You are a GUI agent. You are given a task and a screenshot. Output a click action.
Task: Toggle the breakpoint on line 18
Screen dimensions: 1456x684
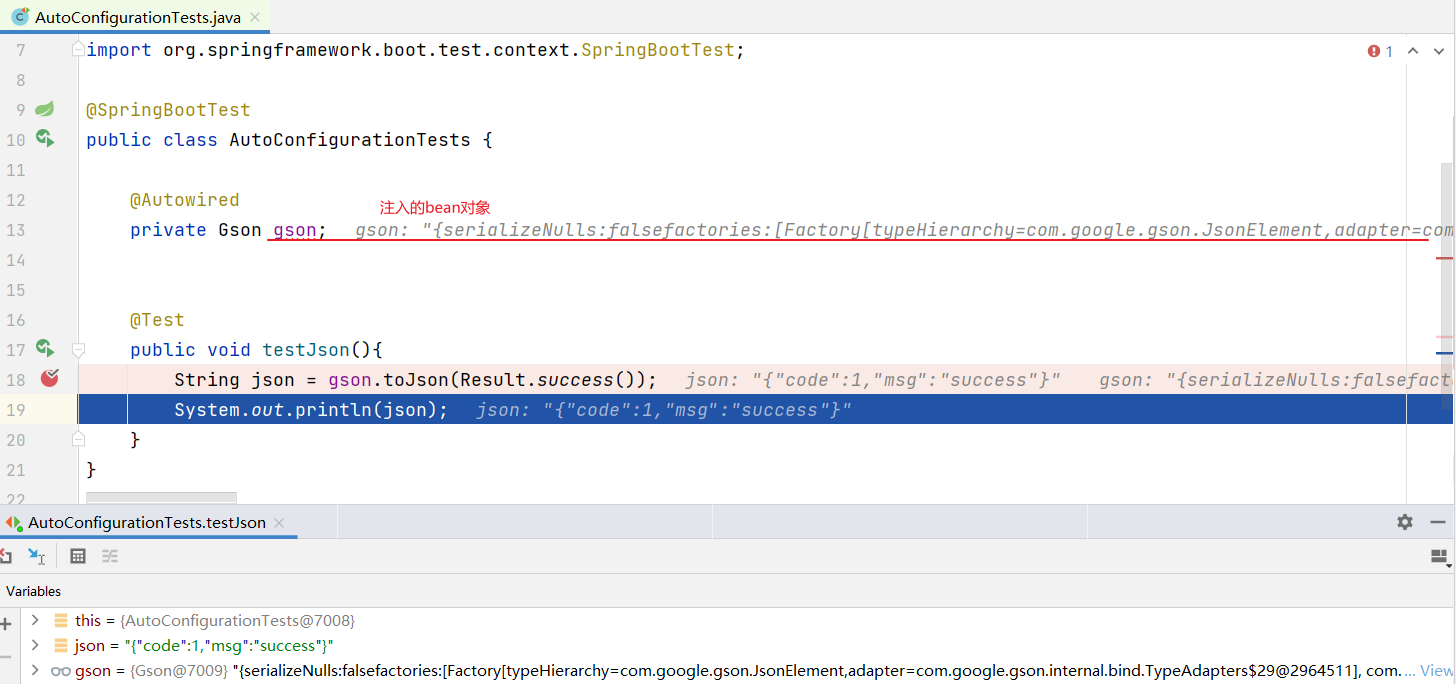tap(49, 378)
